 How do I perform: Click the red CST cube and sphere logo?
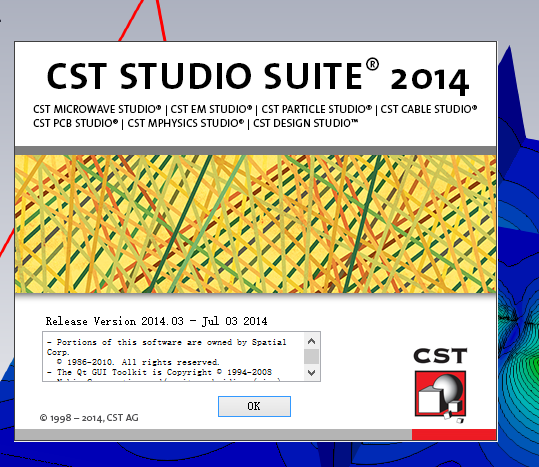point(440,396)
